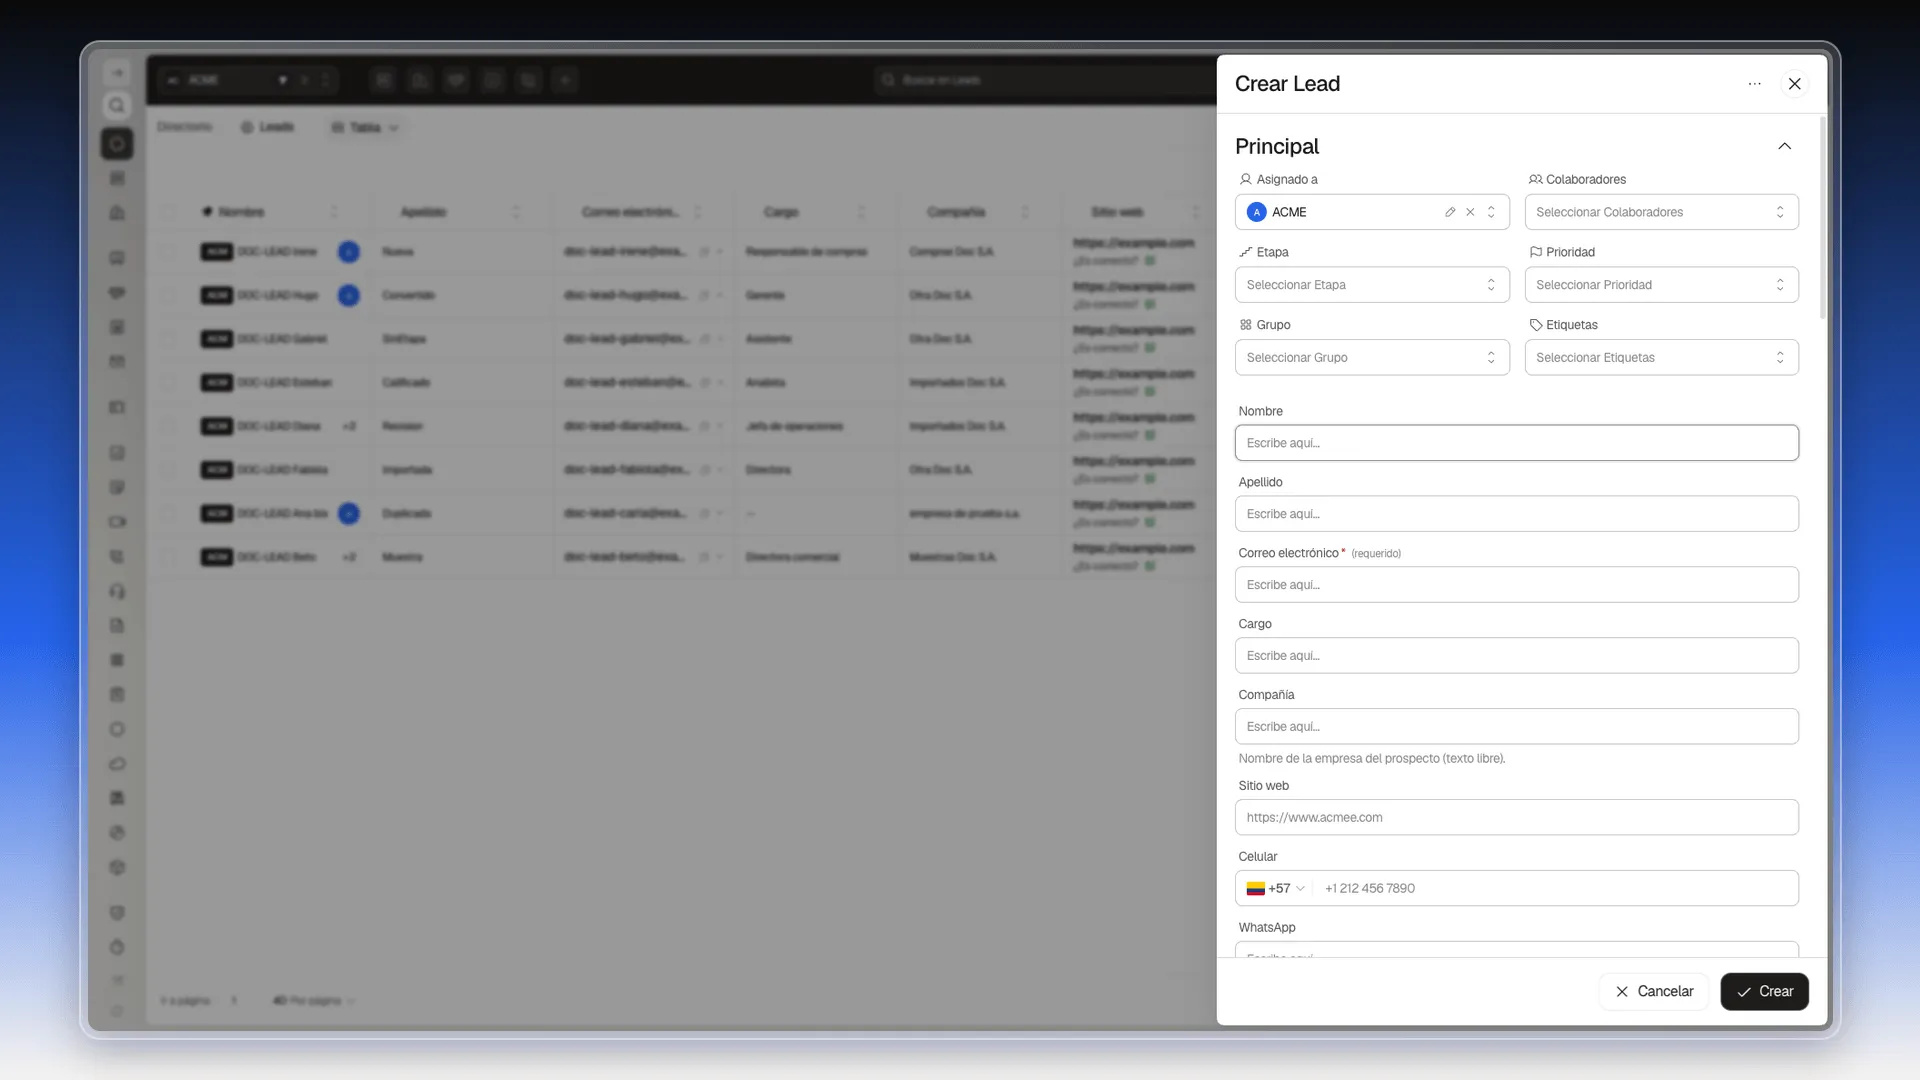1920x1080 pixels.
Task: Click the pencil edit icon in Asignado a field
Action: (1449, 212)
